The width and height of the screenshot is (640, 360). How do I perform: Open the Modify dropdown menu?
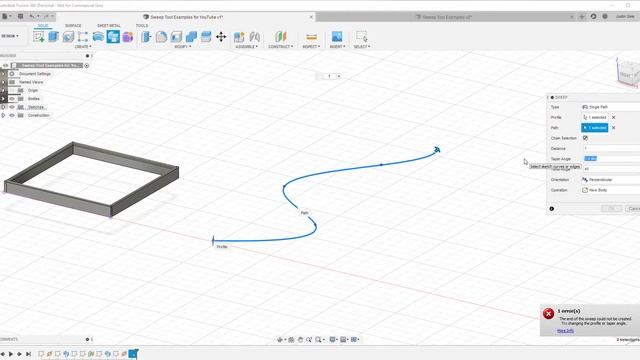[x=183, y=47]
